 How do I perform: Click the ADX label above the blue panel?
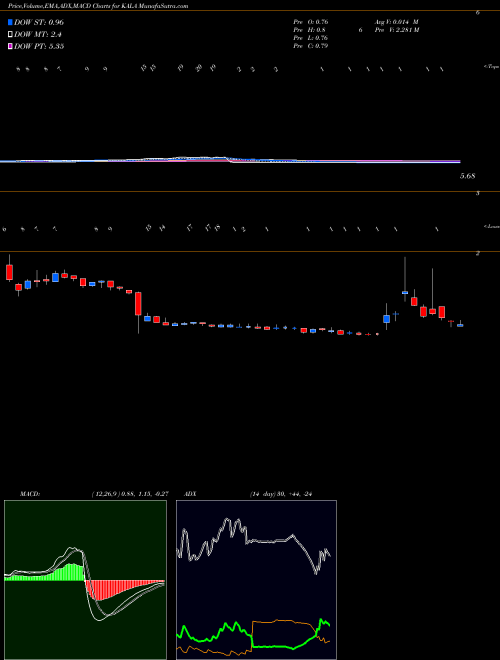[x=189, y=493]
